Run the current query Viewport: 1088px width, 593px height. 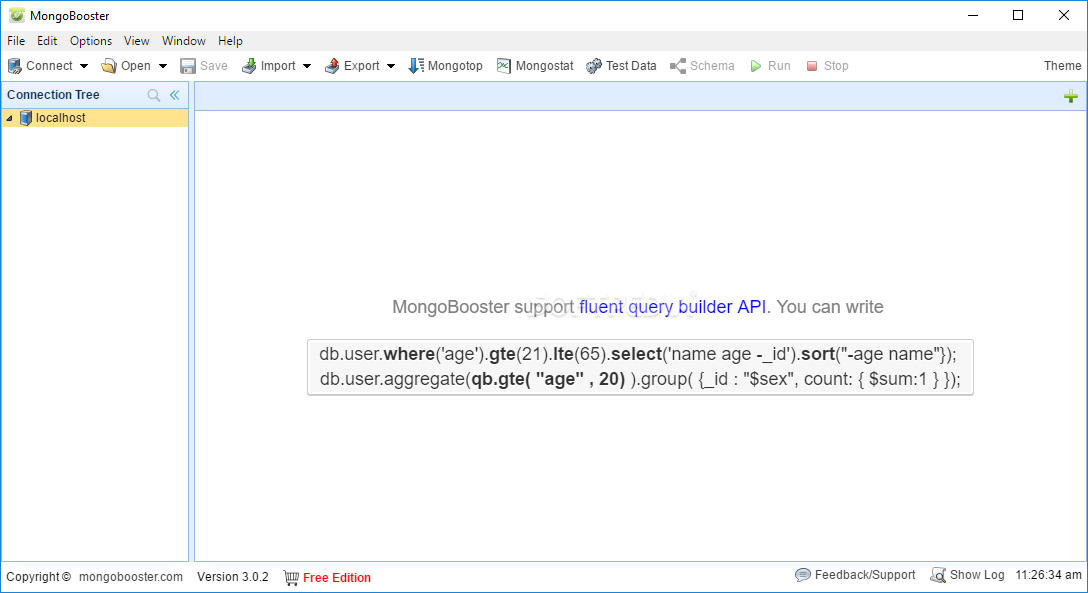770,66
